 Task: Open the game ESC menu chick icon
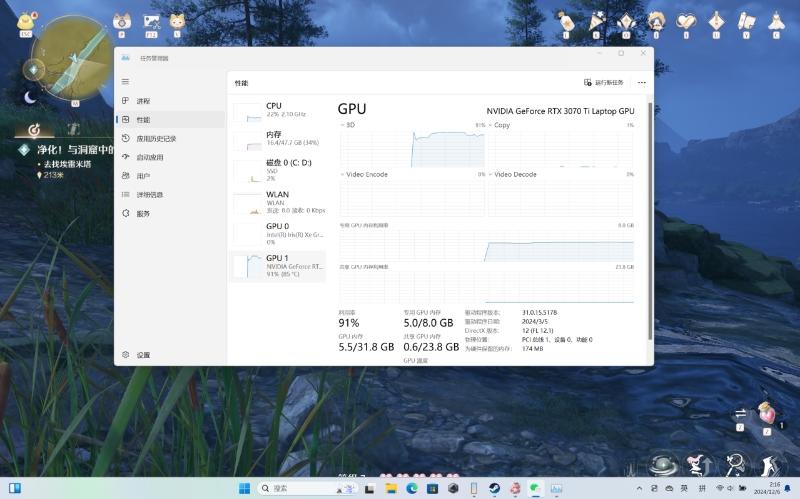(x=26, y=22)
